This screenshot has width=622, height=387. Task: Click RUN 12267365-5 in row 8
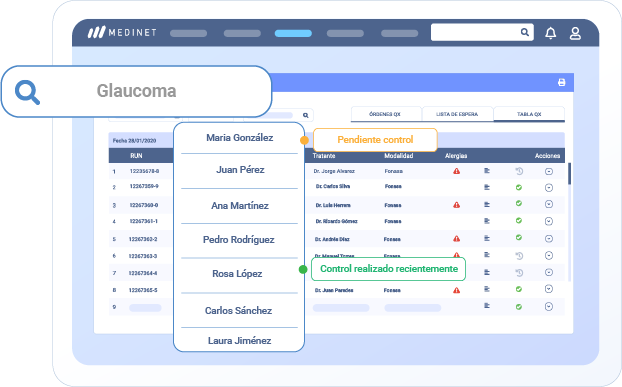(143, 290)
